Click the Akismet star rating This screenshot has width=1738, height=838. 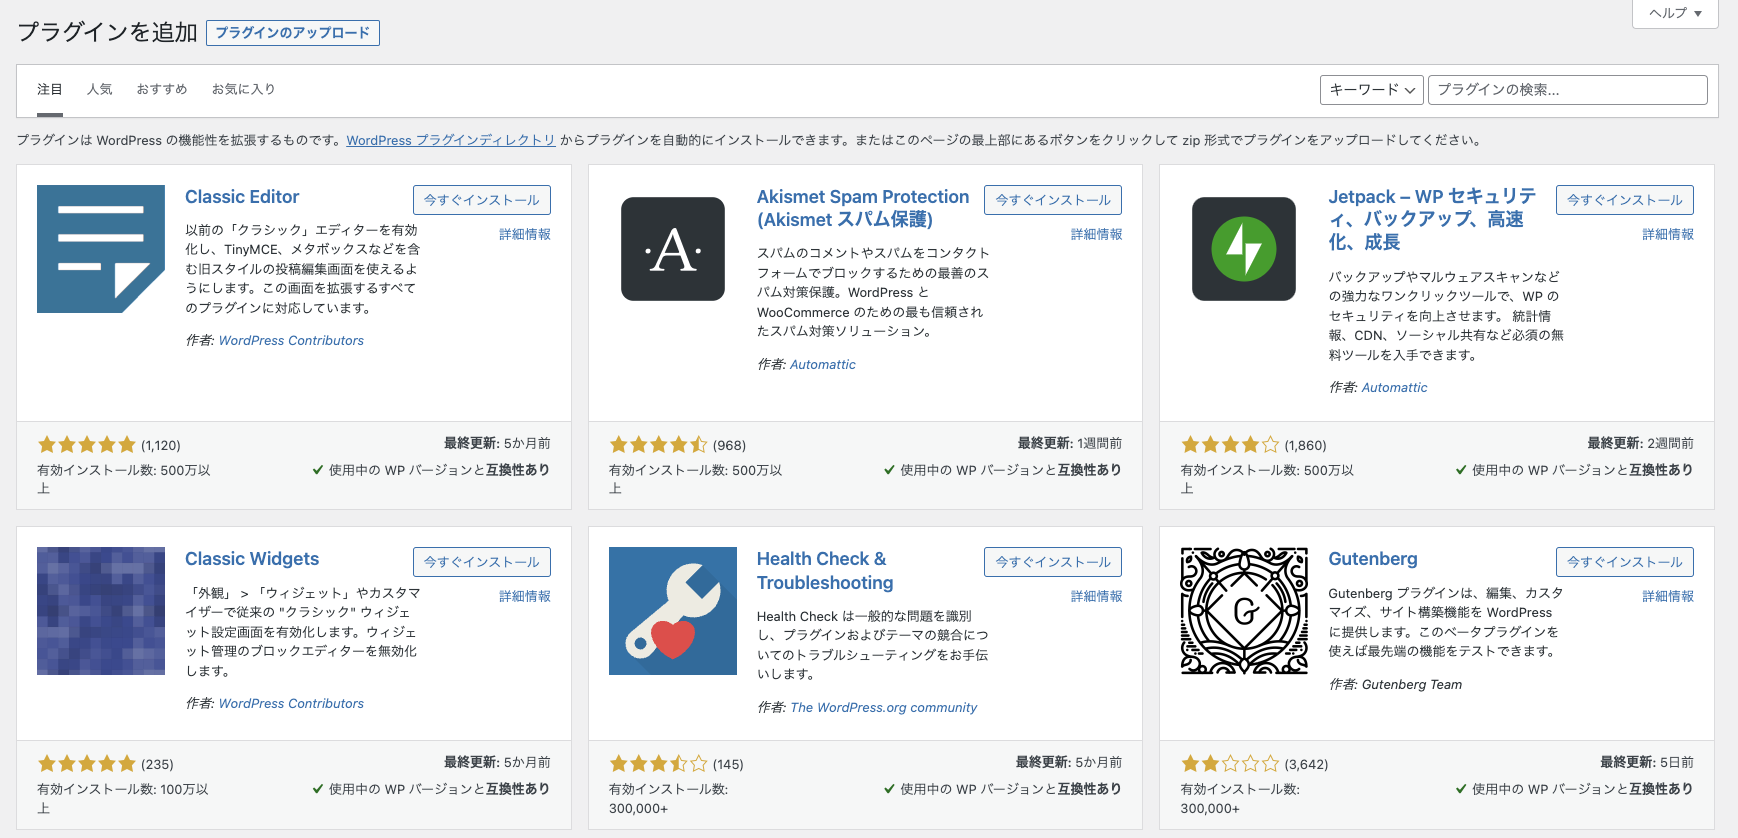click(x=659, y=445)
